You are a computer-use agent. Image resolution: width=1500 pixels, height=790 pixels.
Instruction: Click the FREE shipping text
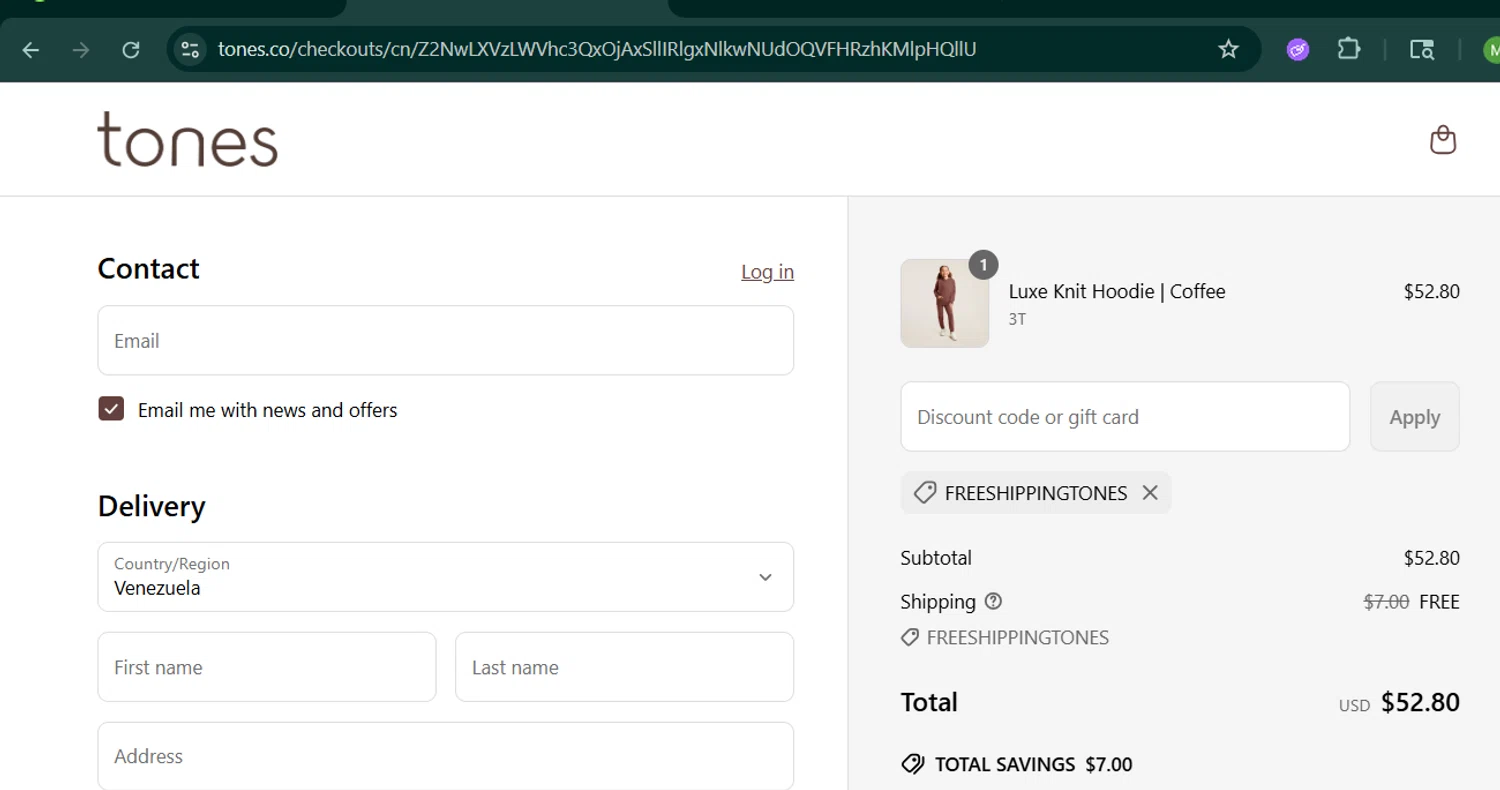click(1439, 602)
